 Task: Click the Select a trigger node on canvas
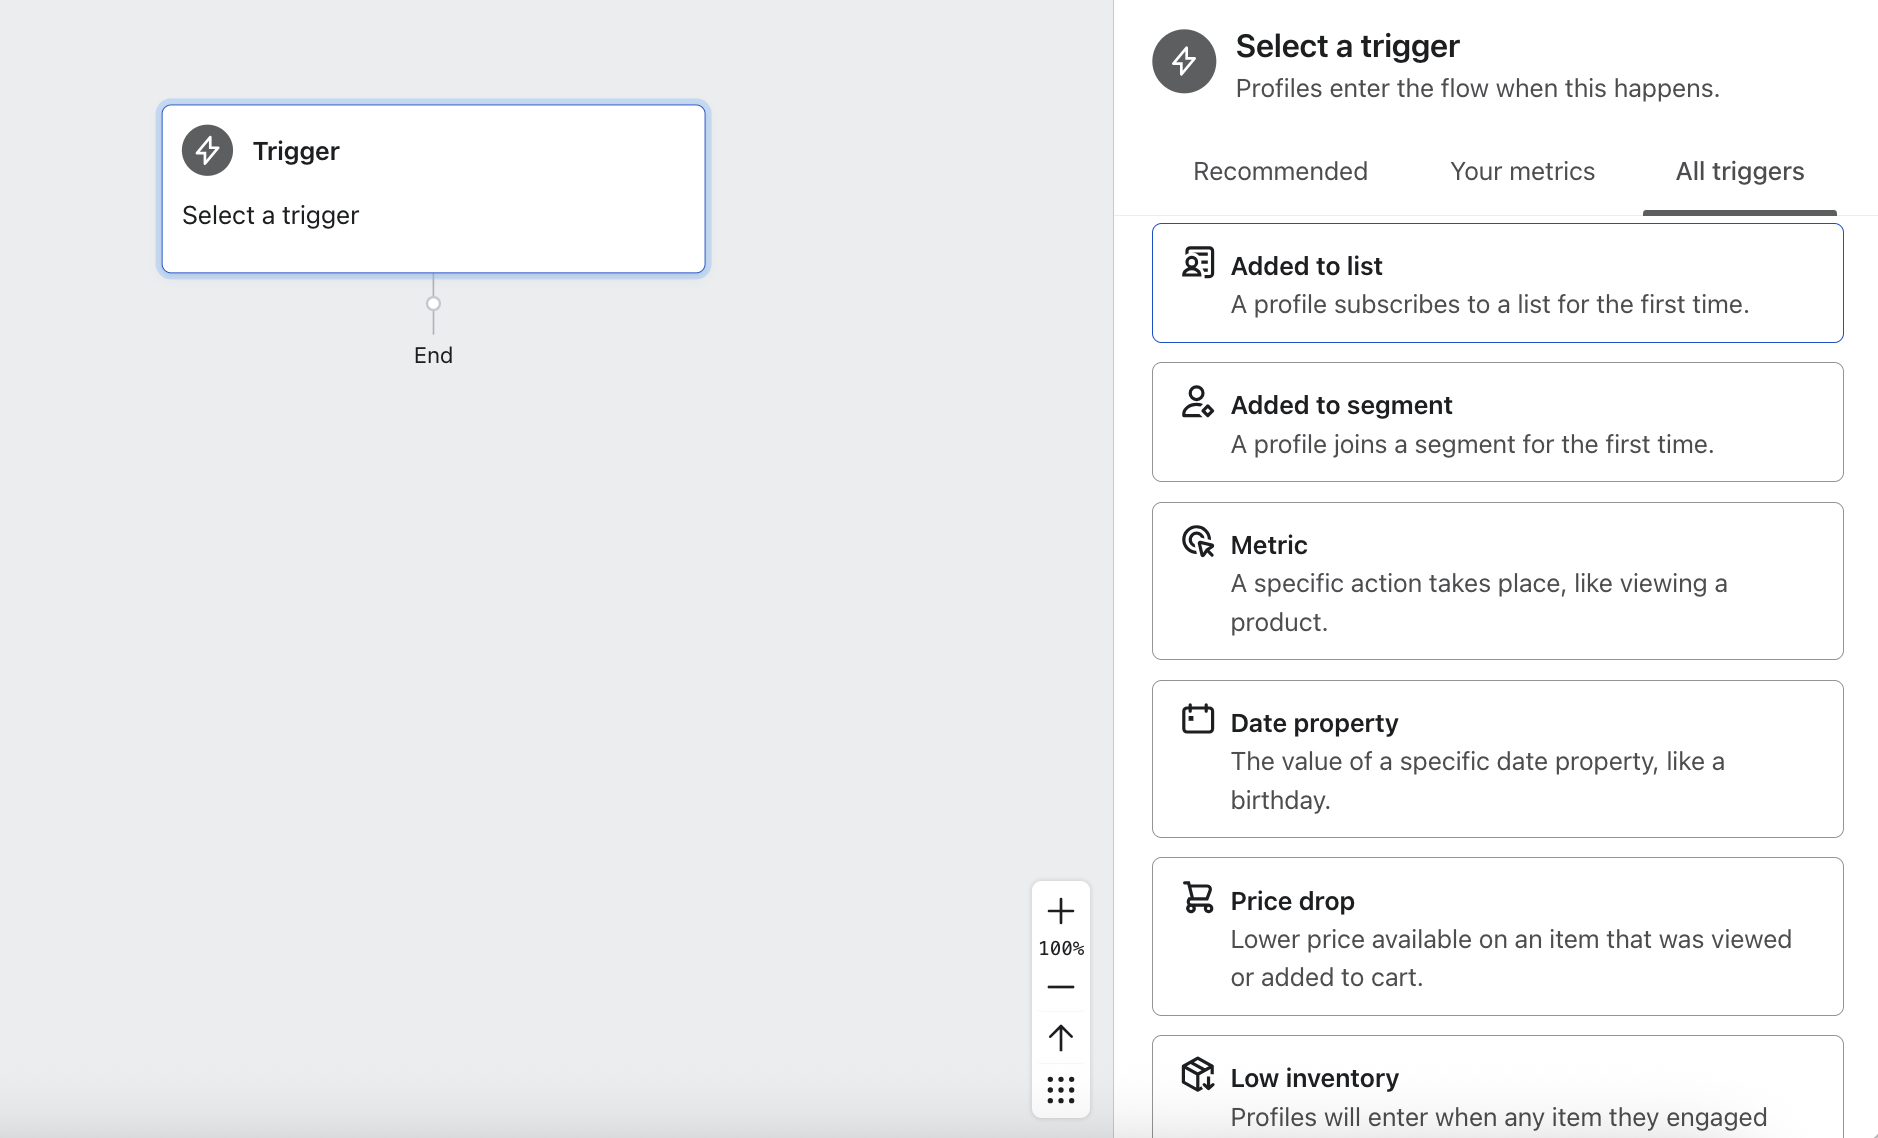click(433, 188)
